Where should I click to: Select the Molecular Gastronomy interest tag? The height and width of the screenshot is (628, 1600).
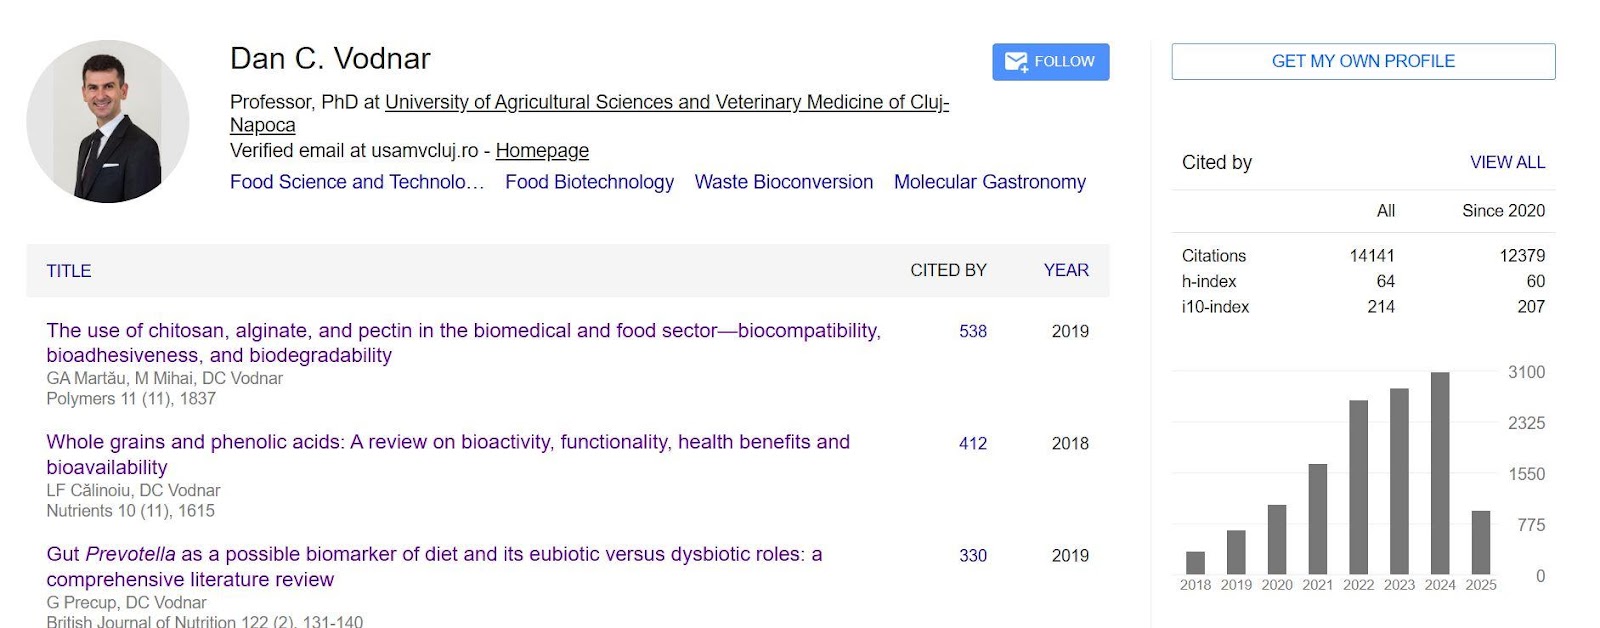[990, 182]
